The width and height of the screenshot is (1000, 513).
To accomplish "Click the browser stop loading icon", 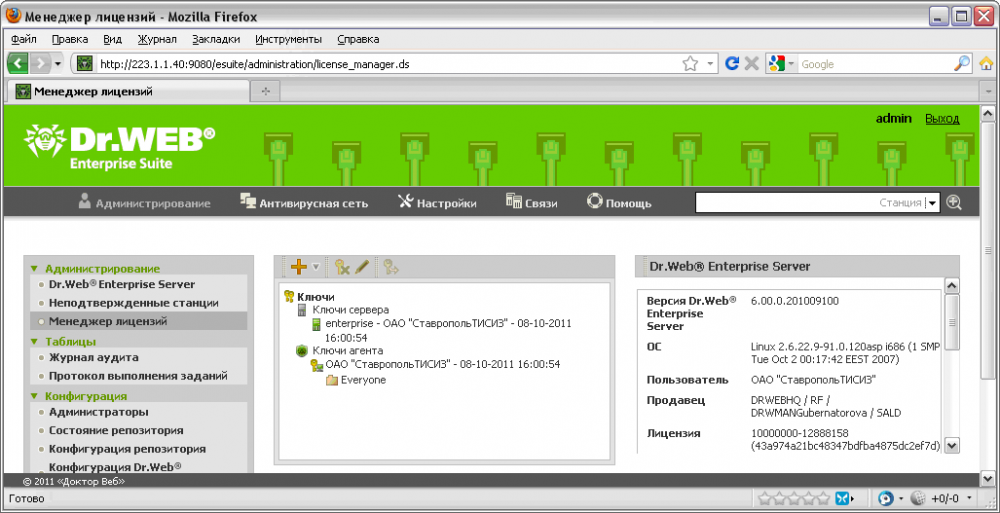I will coord(751,64).
